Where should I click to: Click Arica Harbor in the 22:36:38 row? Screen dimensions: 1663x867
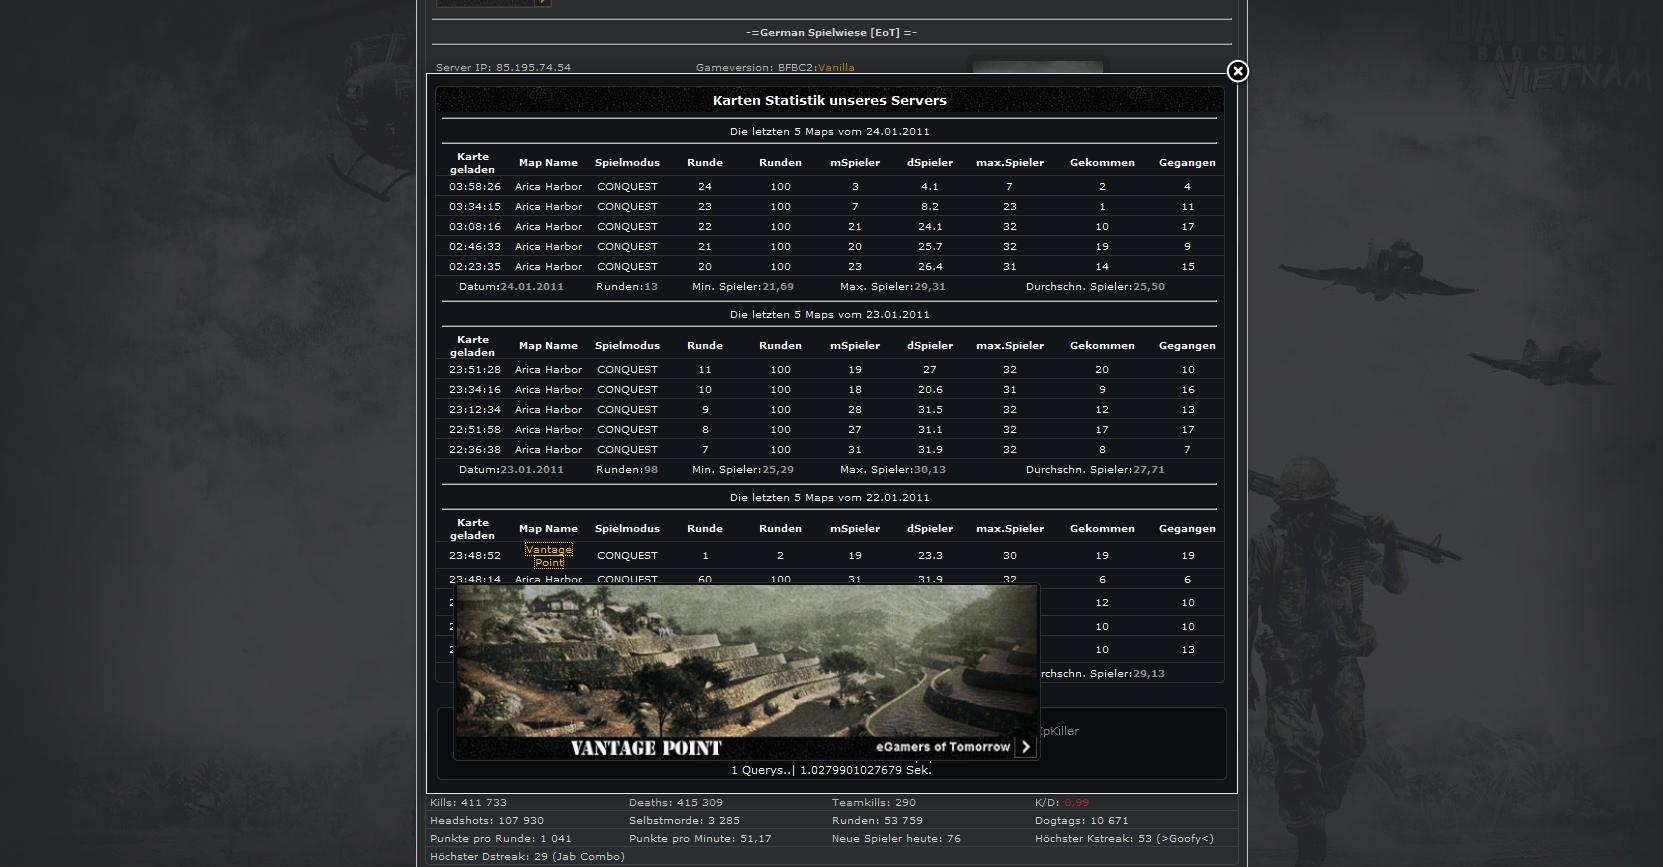548,450
